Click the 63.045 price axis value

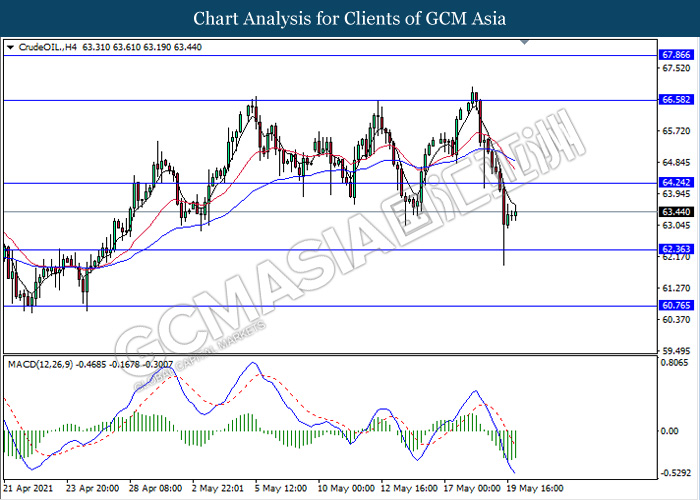click(x=676, y=225)
